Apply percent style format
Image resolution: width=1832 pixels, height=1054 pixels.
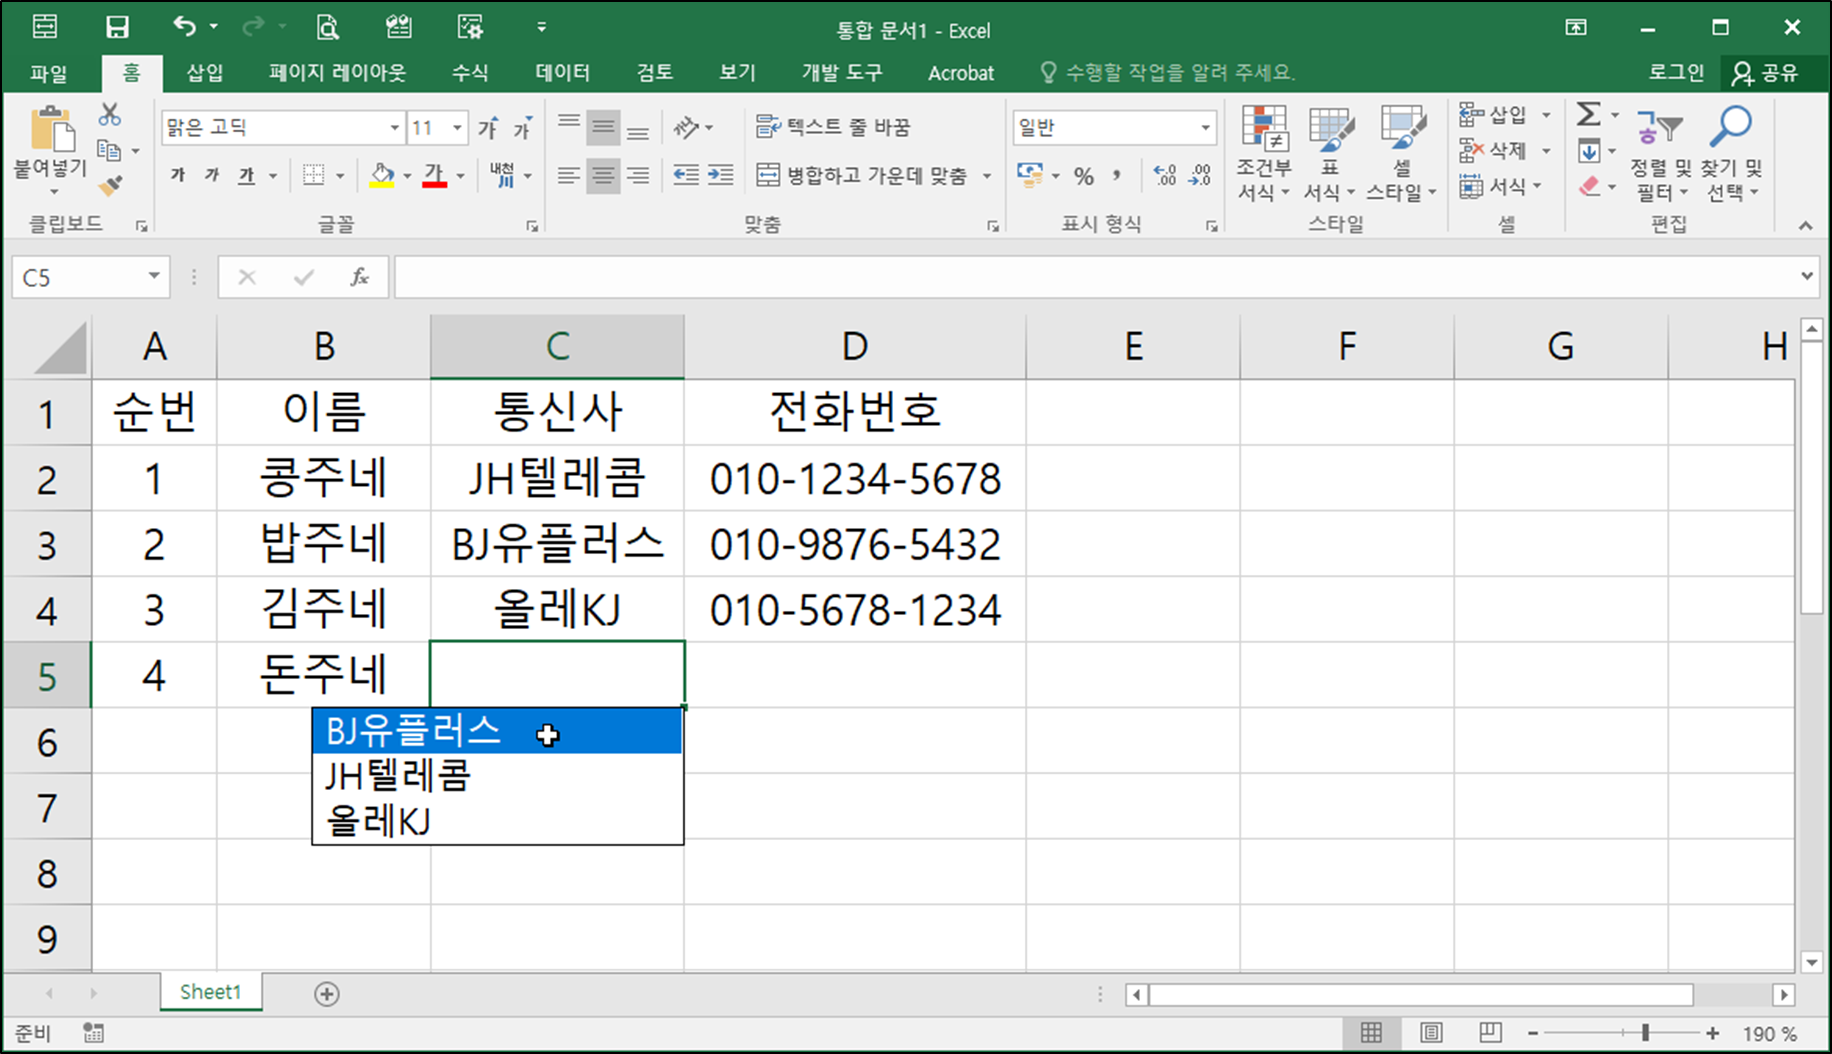coord(1083,176)
